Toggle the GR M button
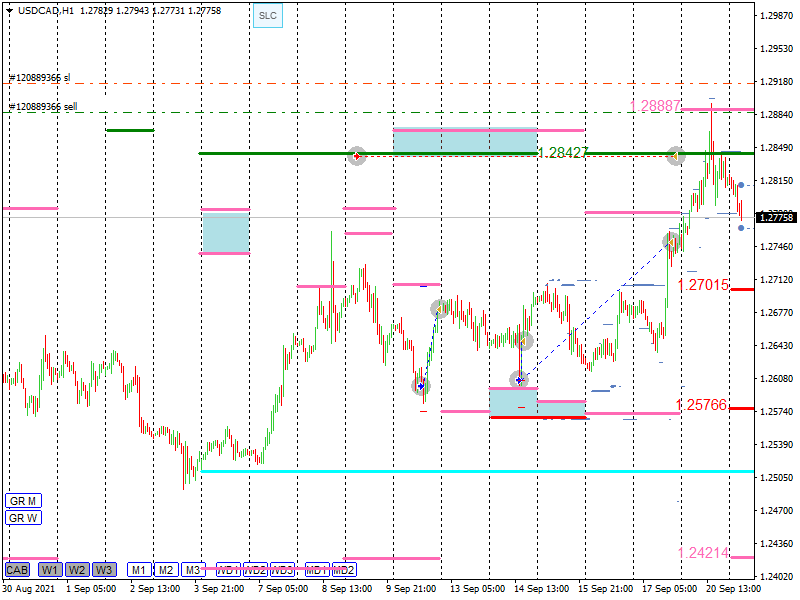Screen dimensions: 800x600 [22, 500]
